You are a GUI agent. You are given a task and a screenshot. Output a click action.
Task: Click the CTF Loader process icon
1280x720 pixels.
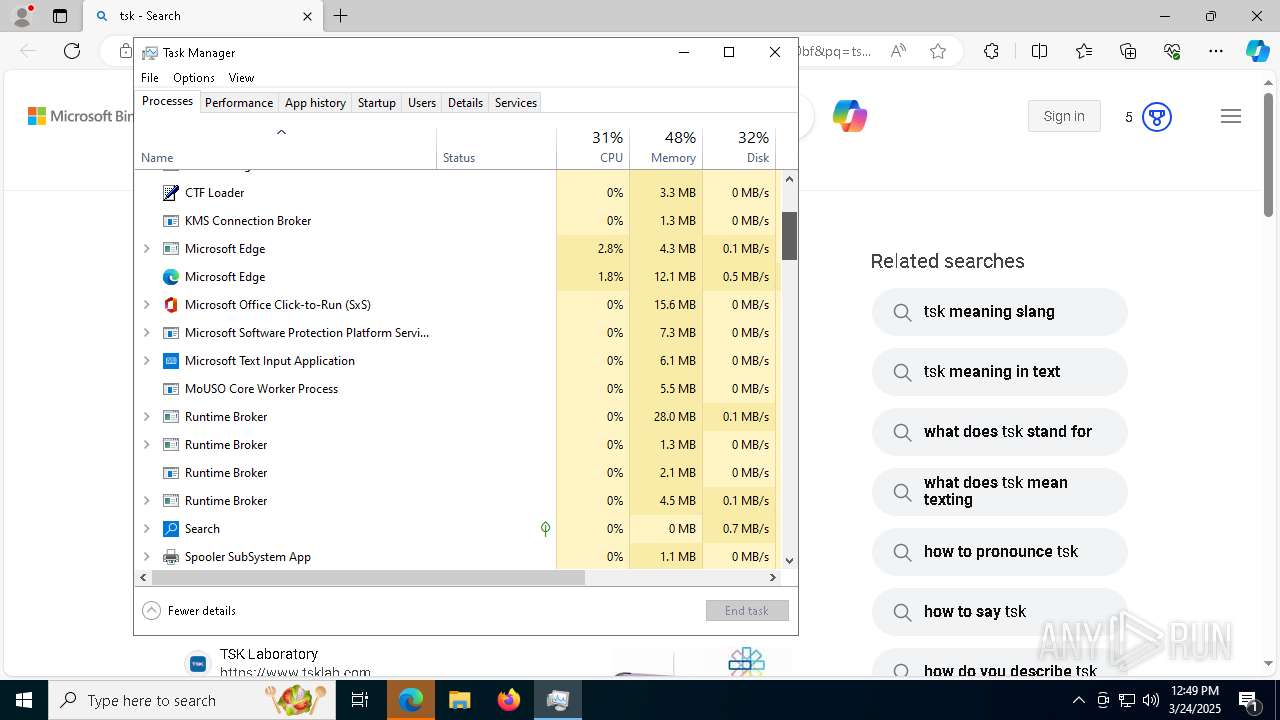click(x=170, y=192)
